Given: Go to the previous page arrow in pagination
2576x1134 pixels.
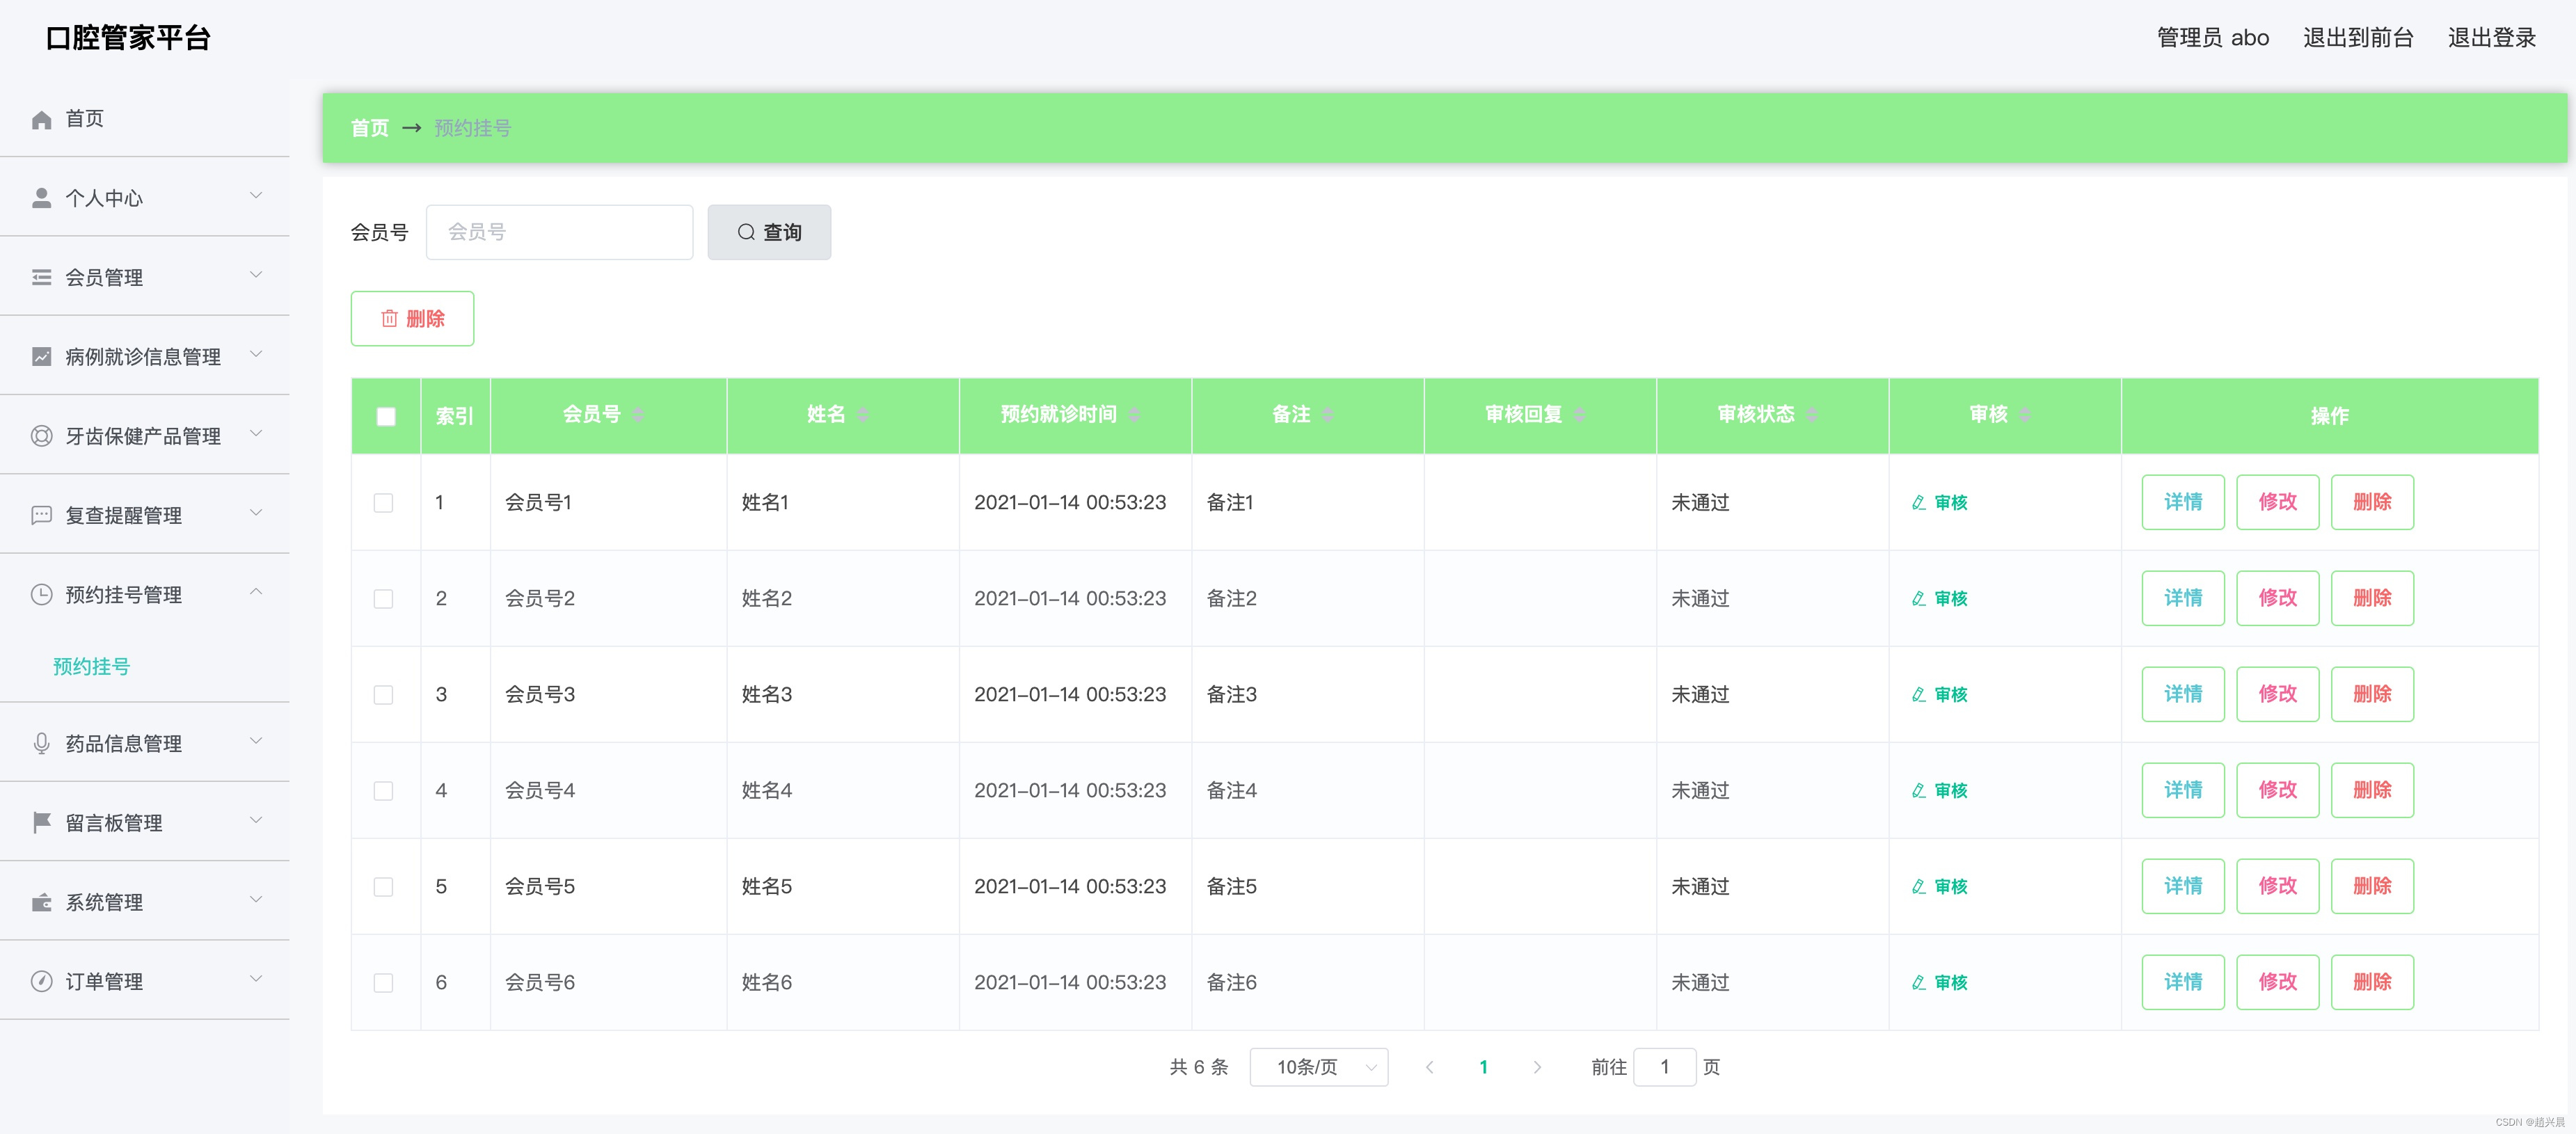Looking at the screenshot, I should click(1429, 1067).
